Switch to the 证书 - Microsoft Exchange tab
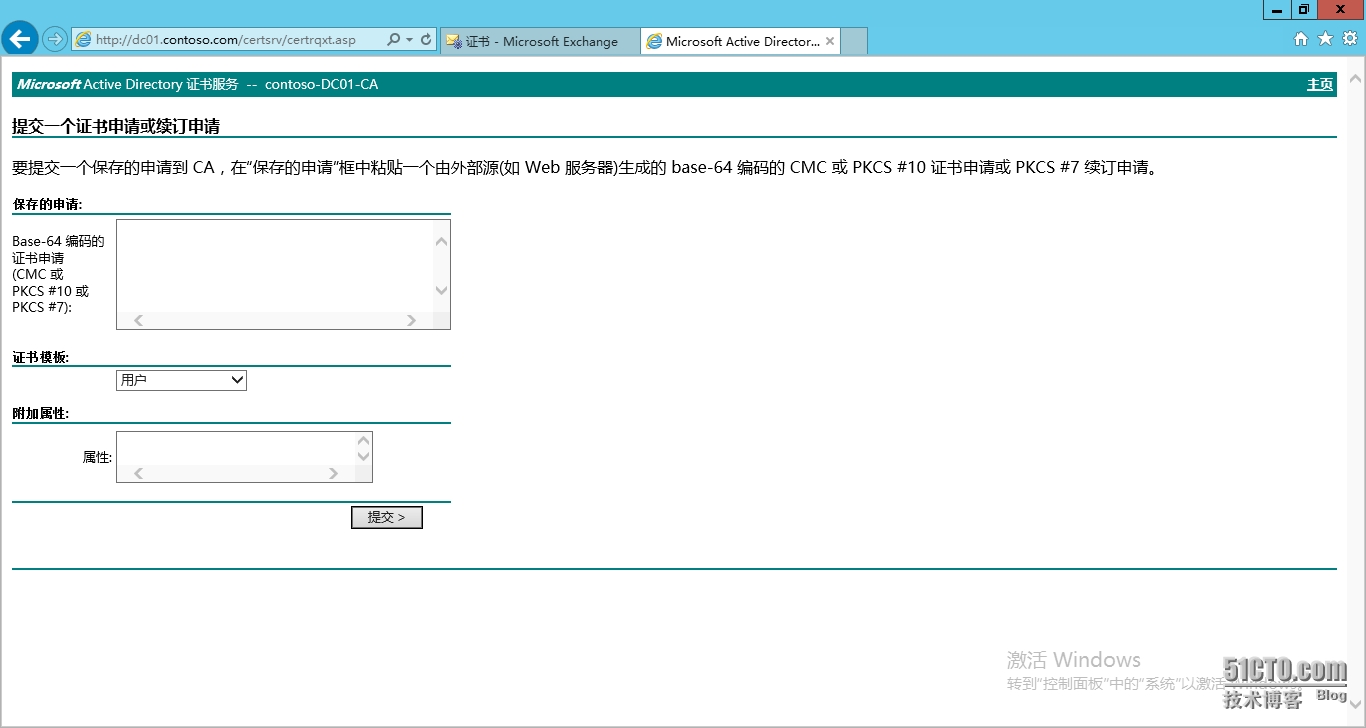 coord(538,41)
